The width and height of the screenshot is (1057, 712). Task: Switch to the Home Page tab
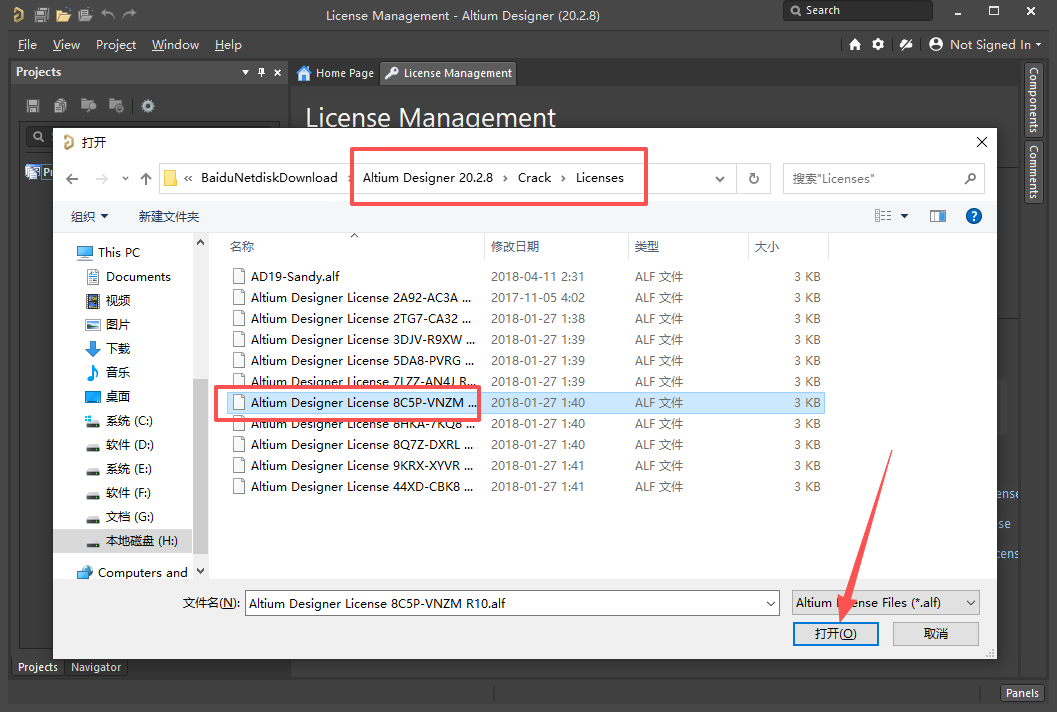(336, 73)
